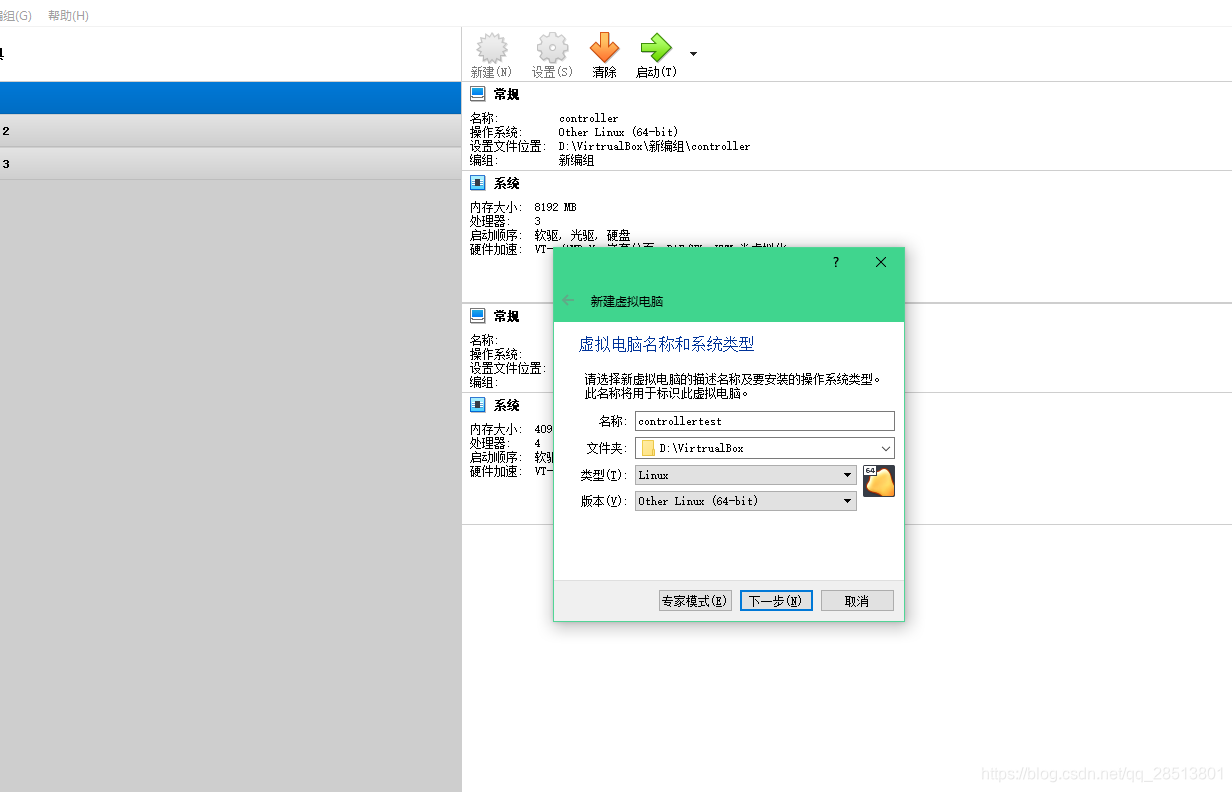Click the 名称 field containing controllertest

pyautogui.click(x=764, y=421)
